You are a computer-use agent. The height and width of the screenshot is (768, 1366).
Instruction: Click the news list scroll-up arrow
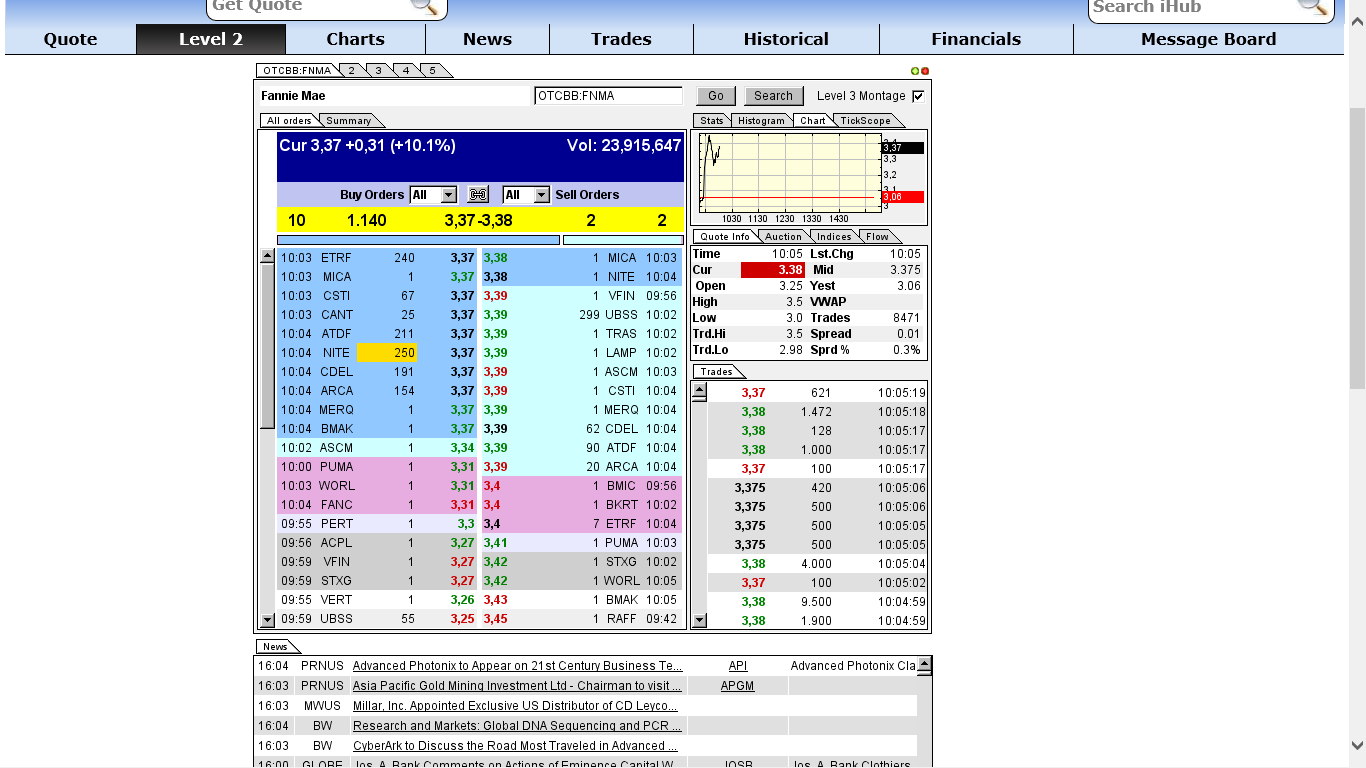924,664
